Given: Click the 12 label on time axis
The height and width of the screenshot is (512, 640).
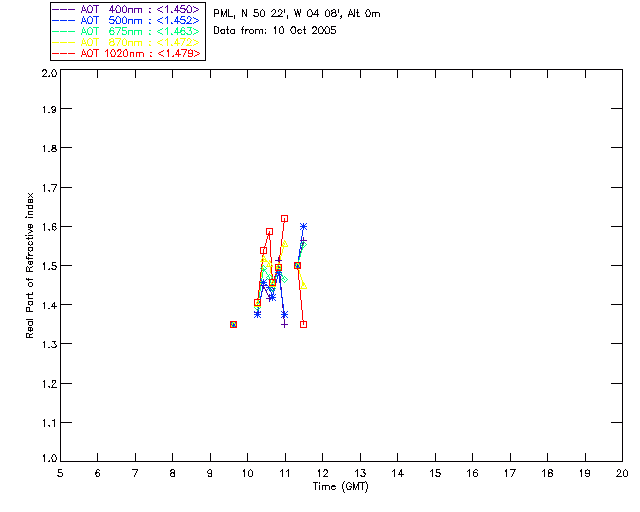Looking at the screenshot, I should tap(322, 473).
